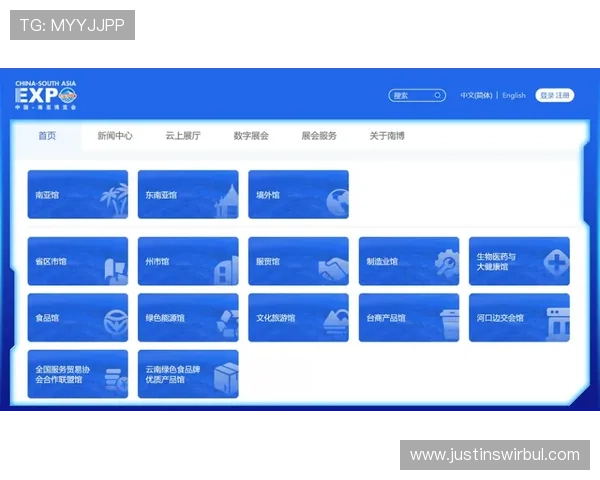Open the 关于南博 tab
This screenshot has width=600, height=480.
[387, 136]
